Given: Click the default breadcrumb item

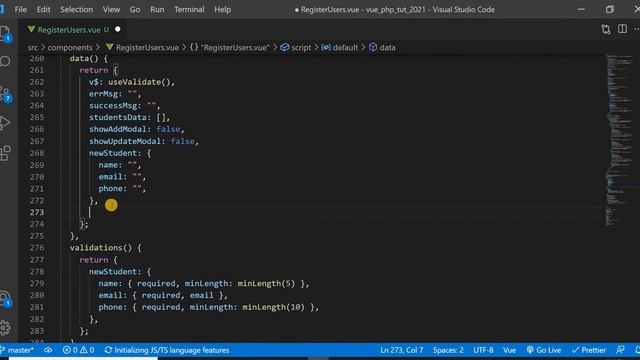Looking at the screenshot, I should pyautogui.click(x=340, y=47).
